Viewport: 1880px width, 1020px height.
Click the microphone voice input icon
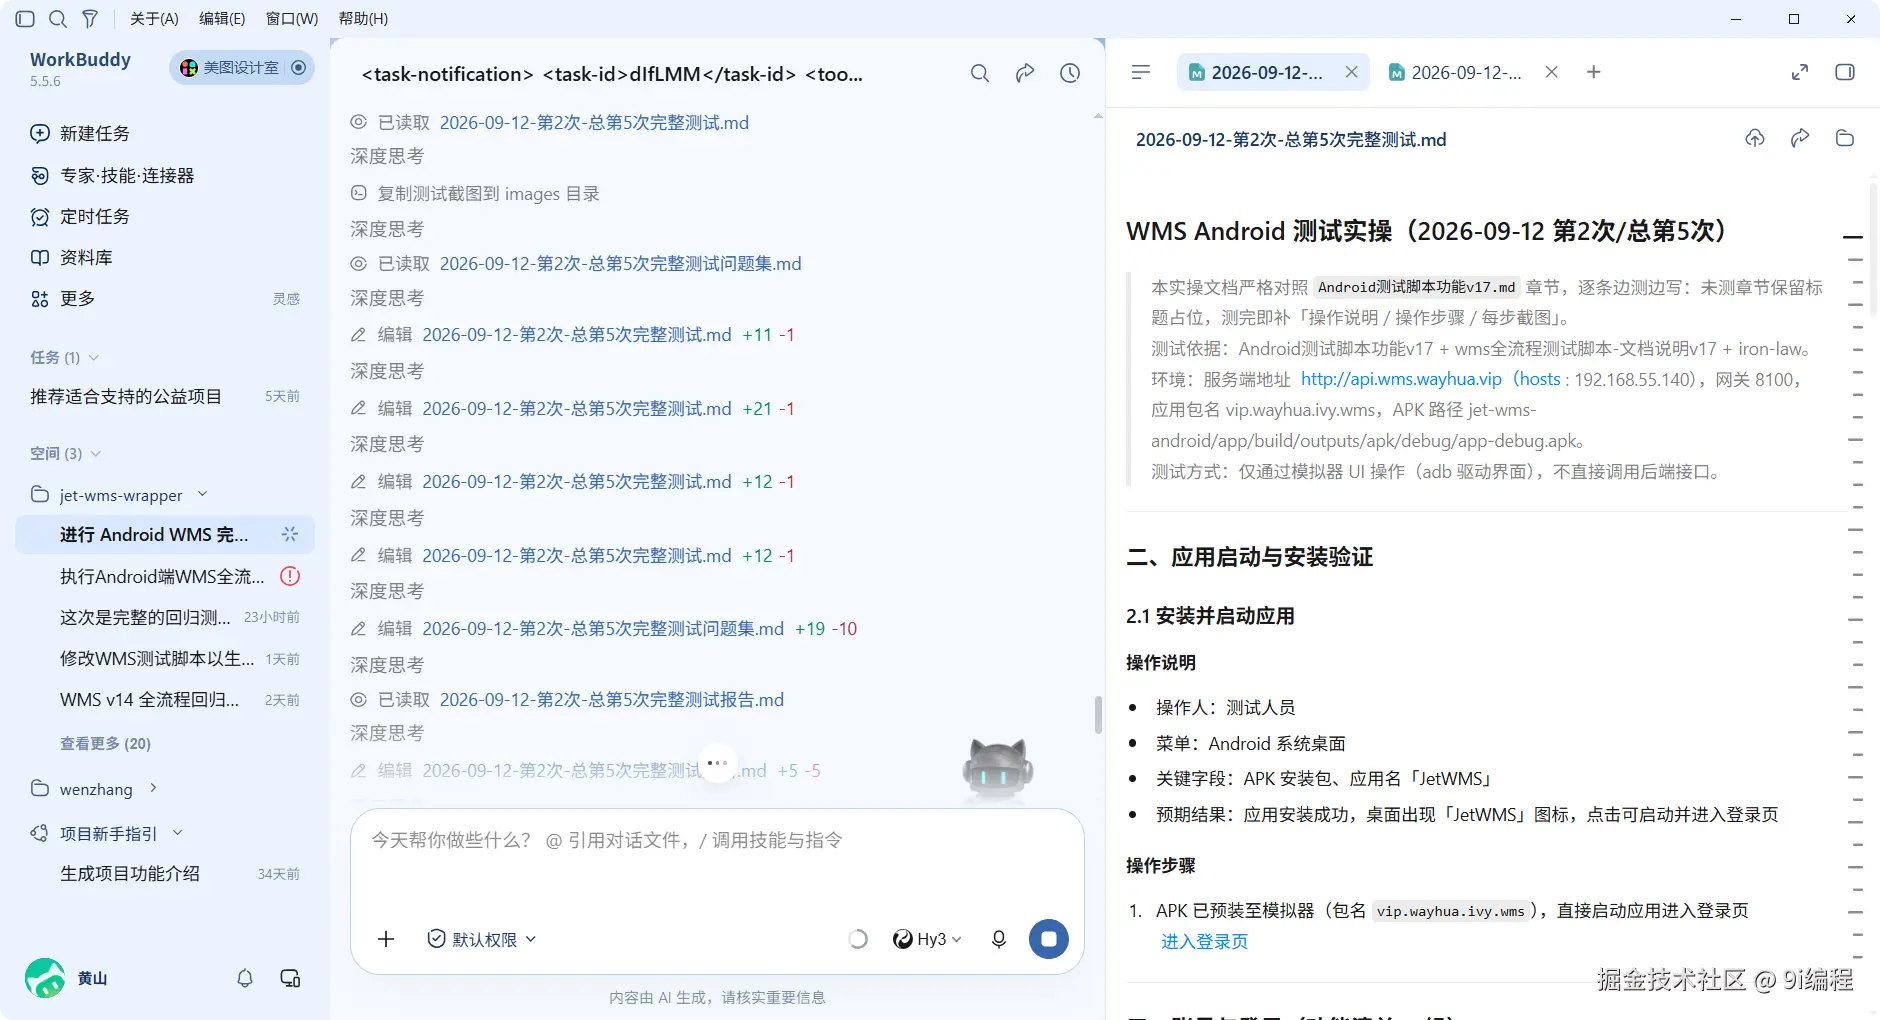[998, 939]
